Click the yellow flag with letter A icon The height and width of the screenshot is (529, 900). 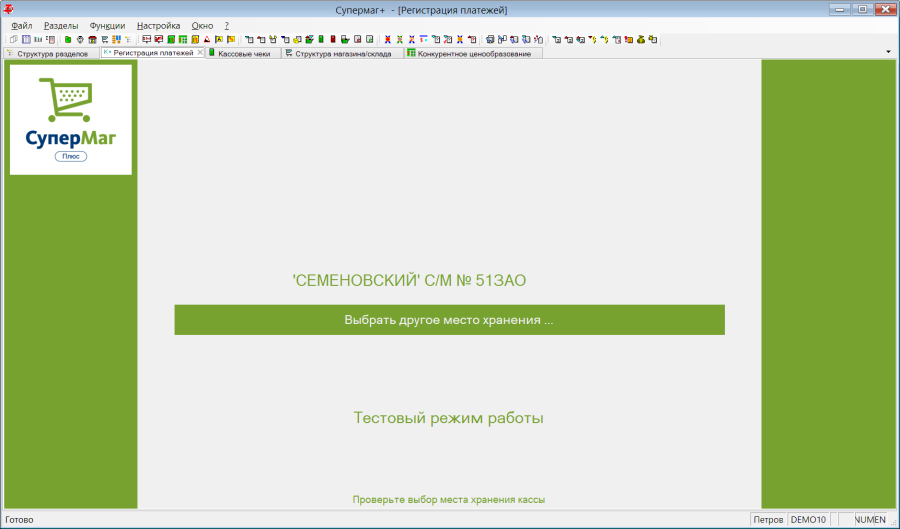point(219,40)
